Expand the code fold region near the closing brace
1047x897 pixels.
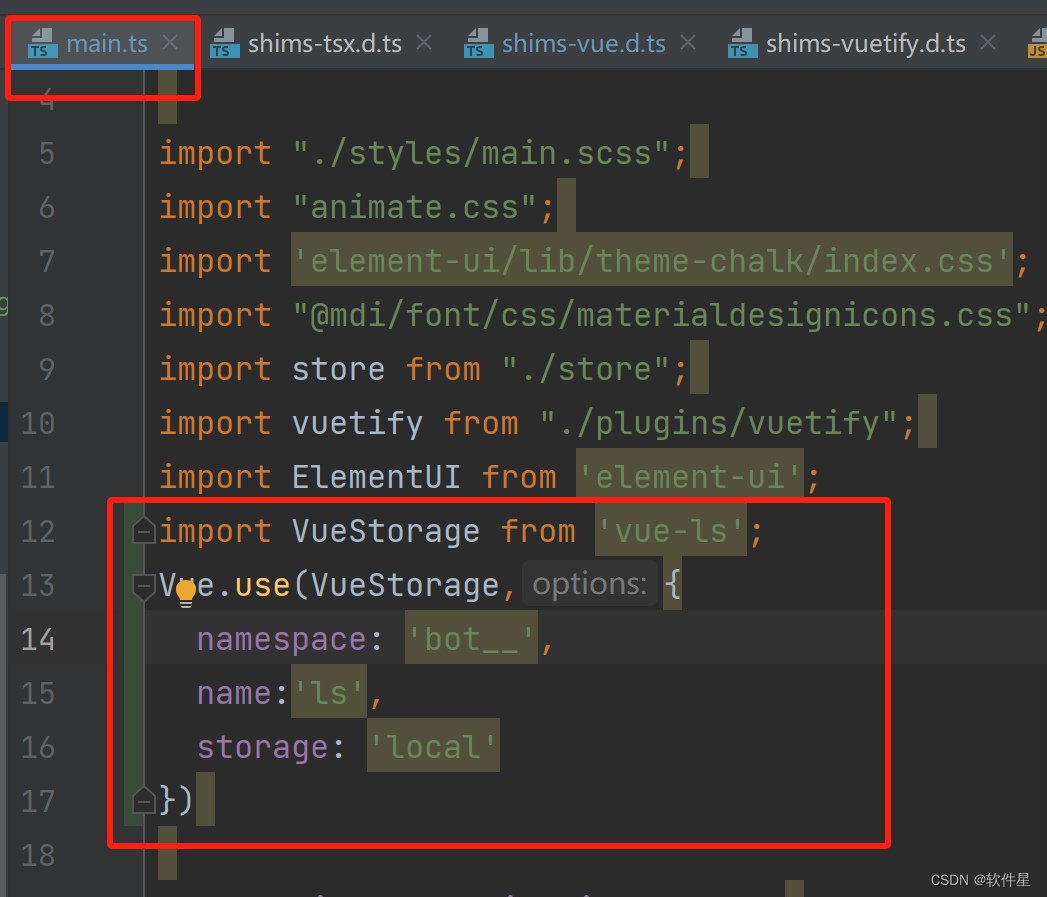coord(143,800)
